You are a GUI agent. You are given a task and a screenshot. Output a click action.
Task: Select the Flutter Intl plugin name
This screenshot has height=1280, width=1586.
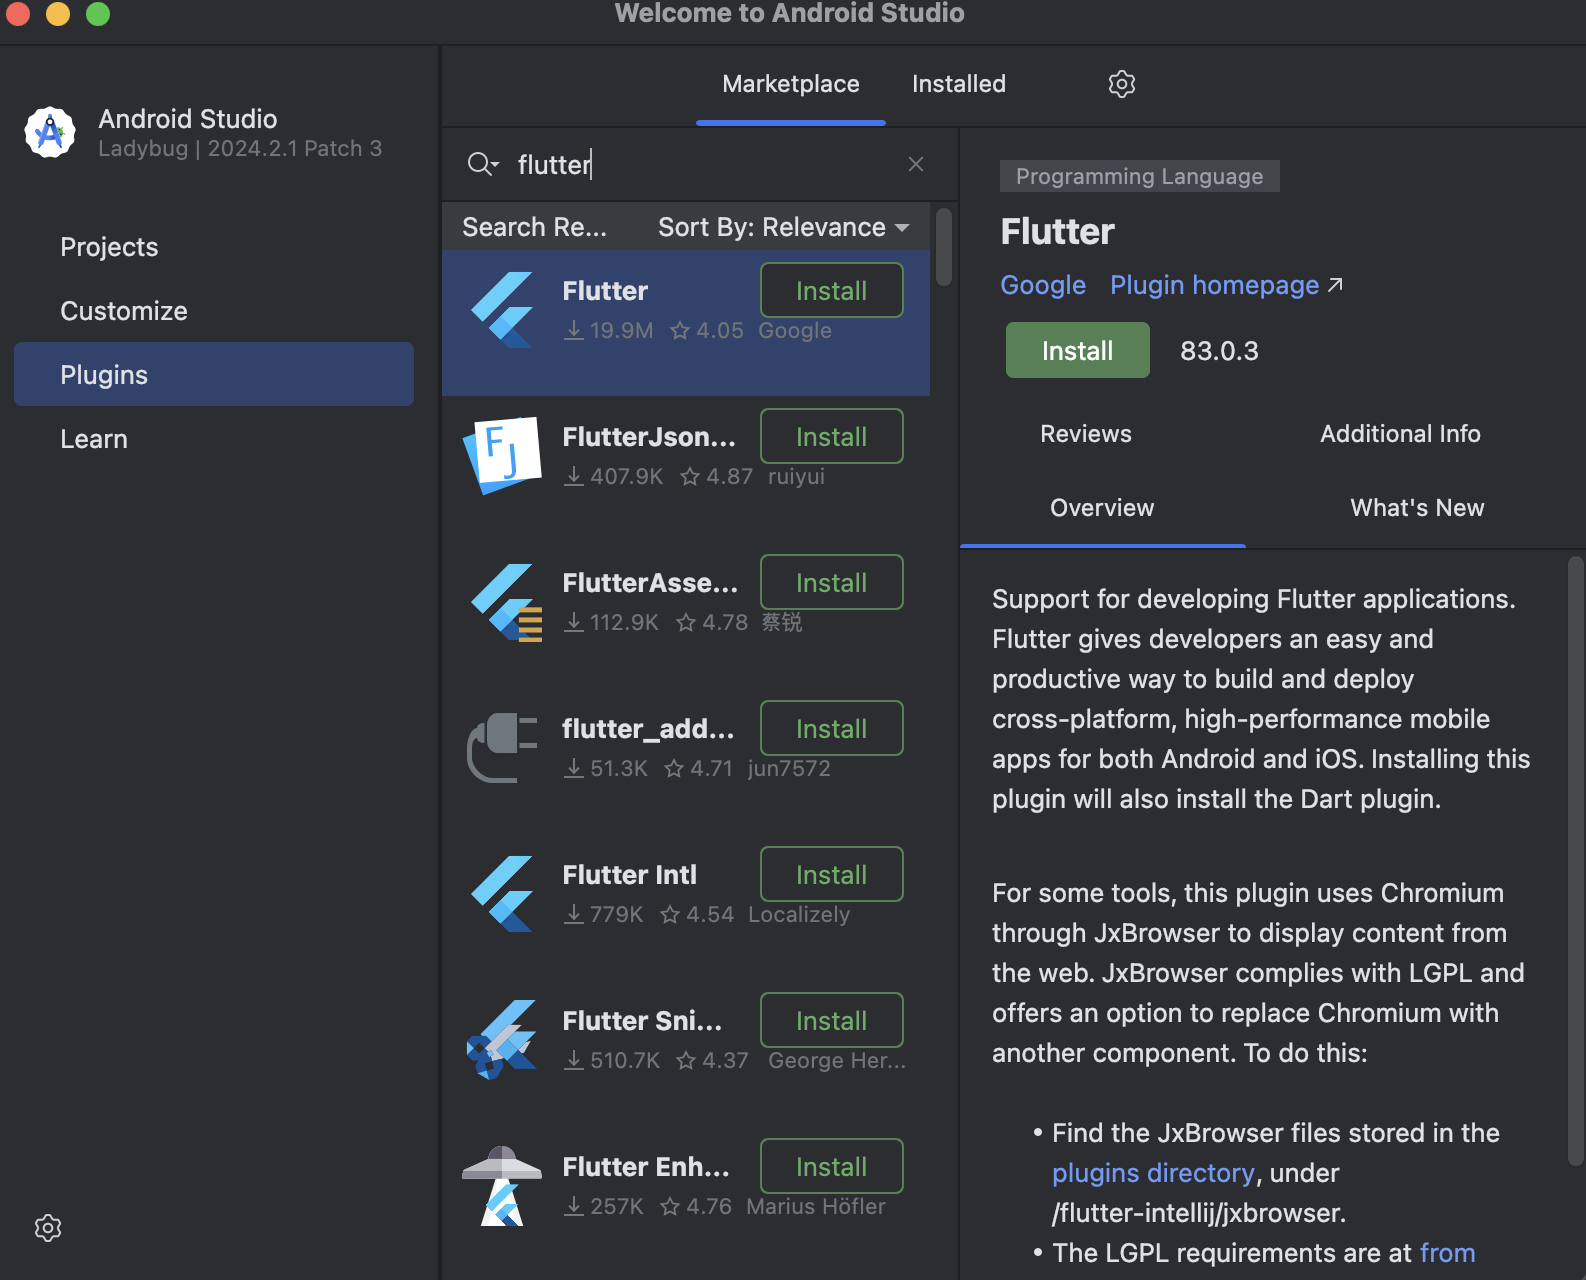(x=630, y=875)
